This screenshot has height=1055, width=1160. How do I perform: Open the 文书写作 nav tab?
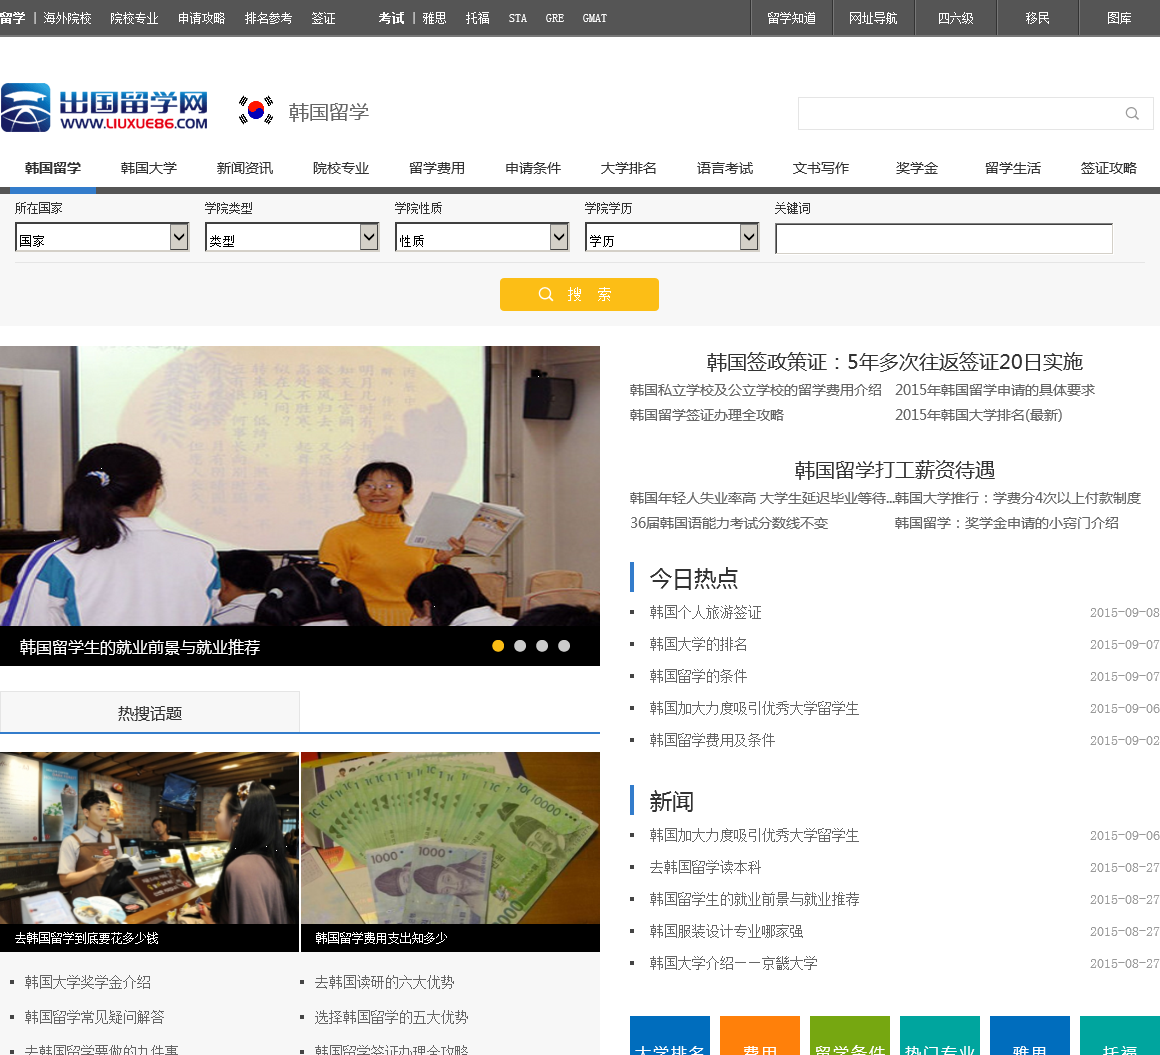(820, 168)
